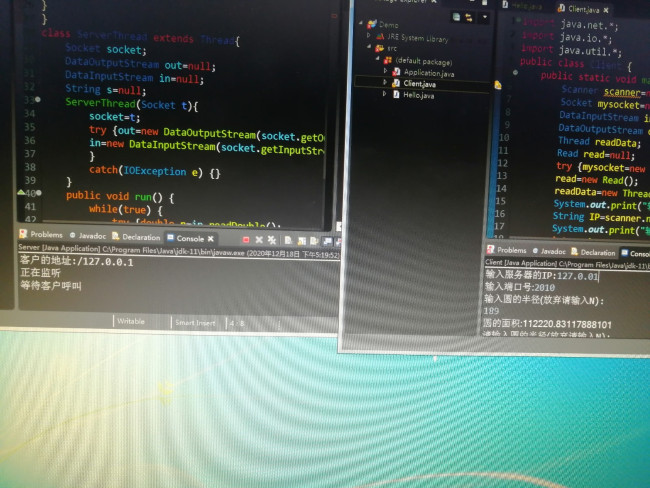Click Collapse All icon in Package Explorer
The width and height of the screenshot is (650, 488).
456,17
